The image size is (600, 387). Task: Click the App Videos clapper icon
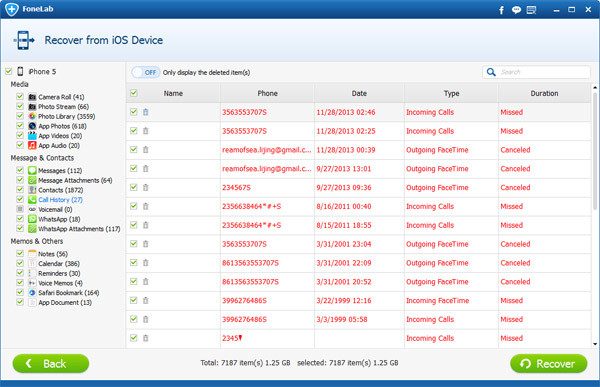(32, 136)
